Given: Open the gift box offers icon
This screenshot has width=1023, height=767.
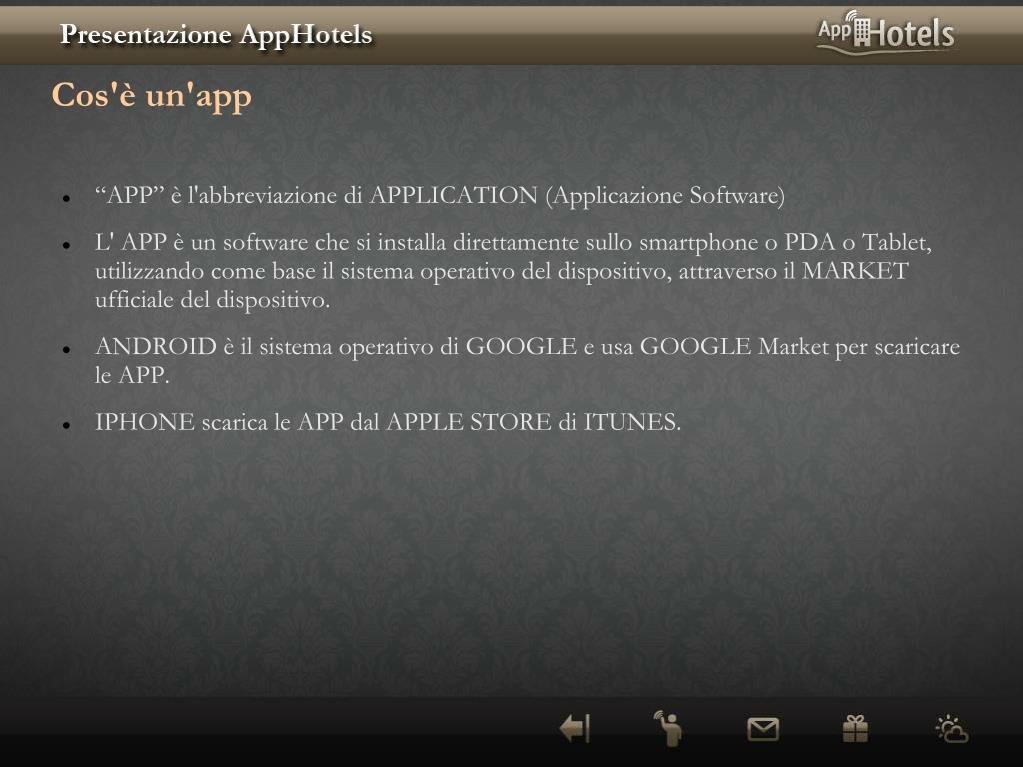Looking at the screenshot, I should click(855, 729).
